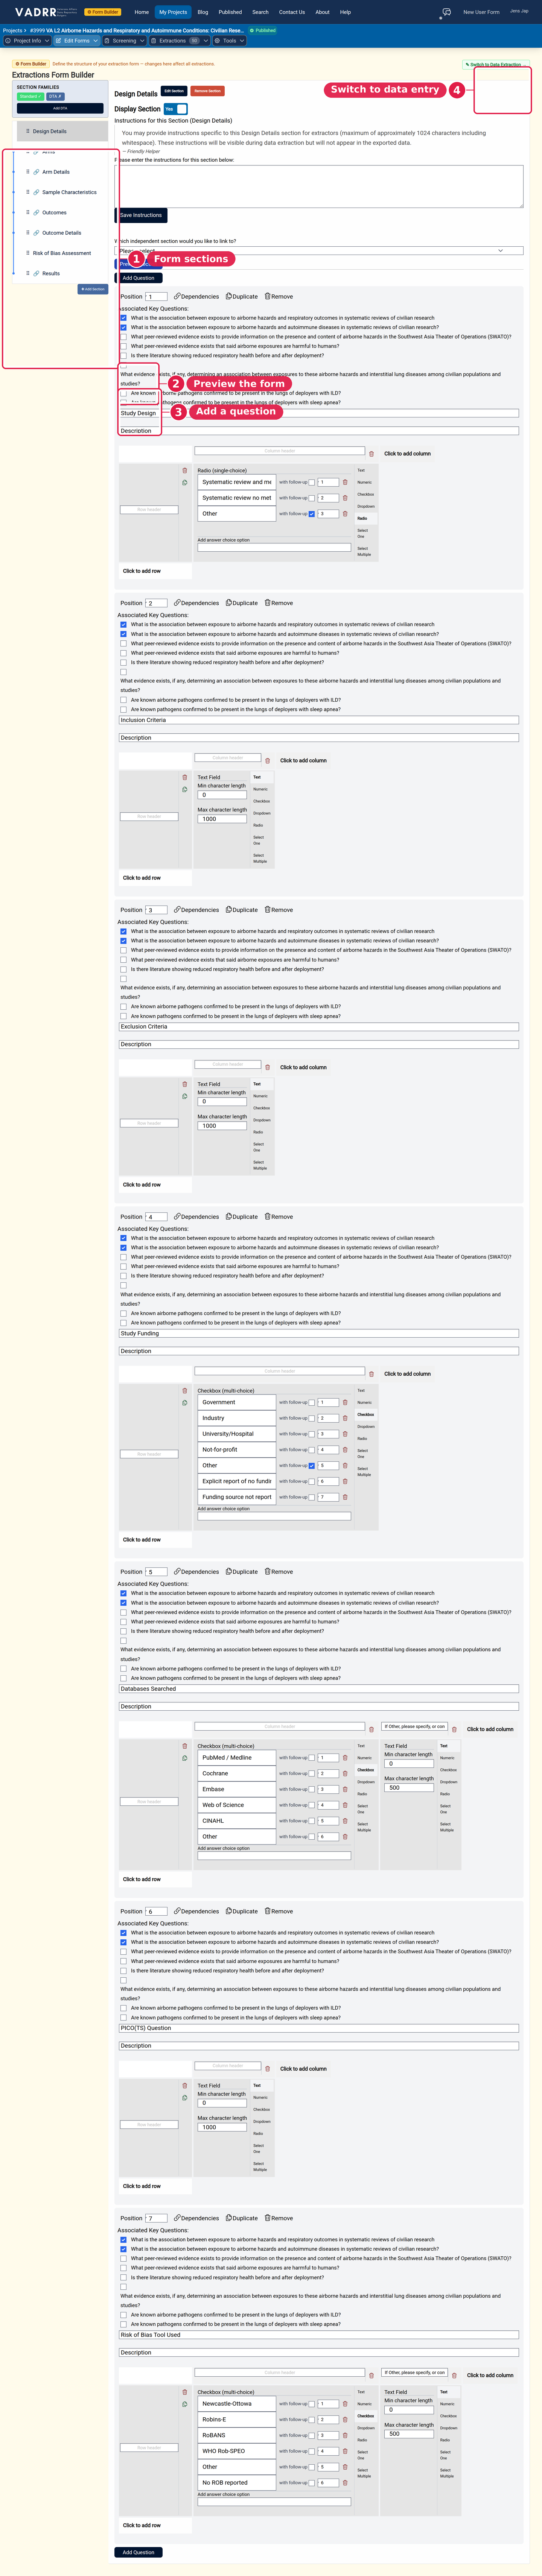Image resolution: width=542 pixels, height=2576 pixels.
Task: Open Contact Us in navbar
Action: click(292, 12)
